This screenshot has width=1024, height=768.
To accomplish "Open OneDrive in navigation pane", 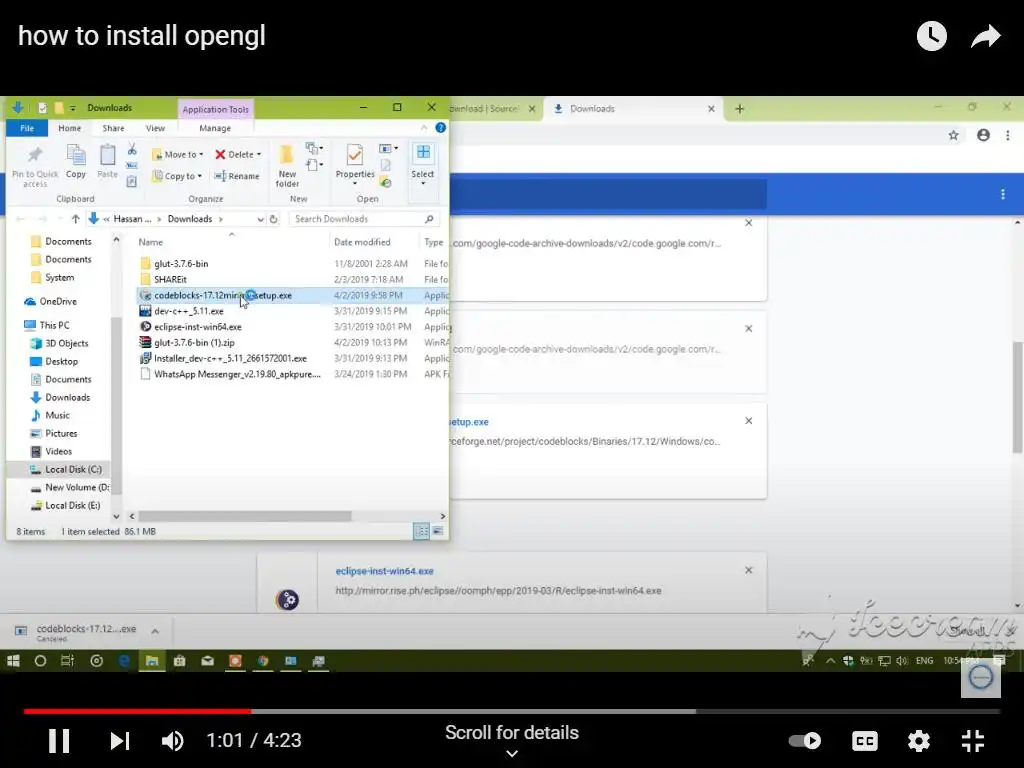I will [58, 301].
